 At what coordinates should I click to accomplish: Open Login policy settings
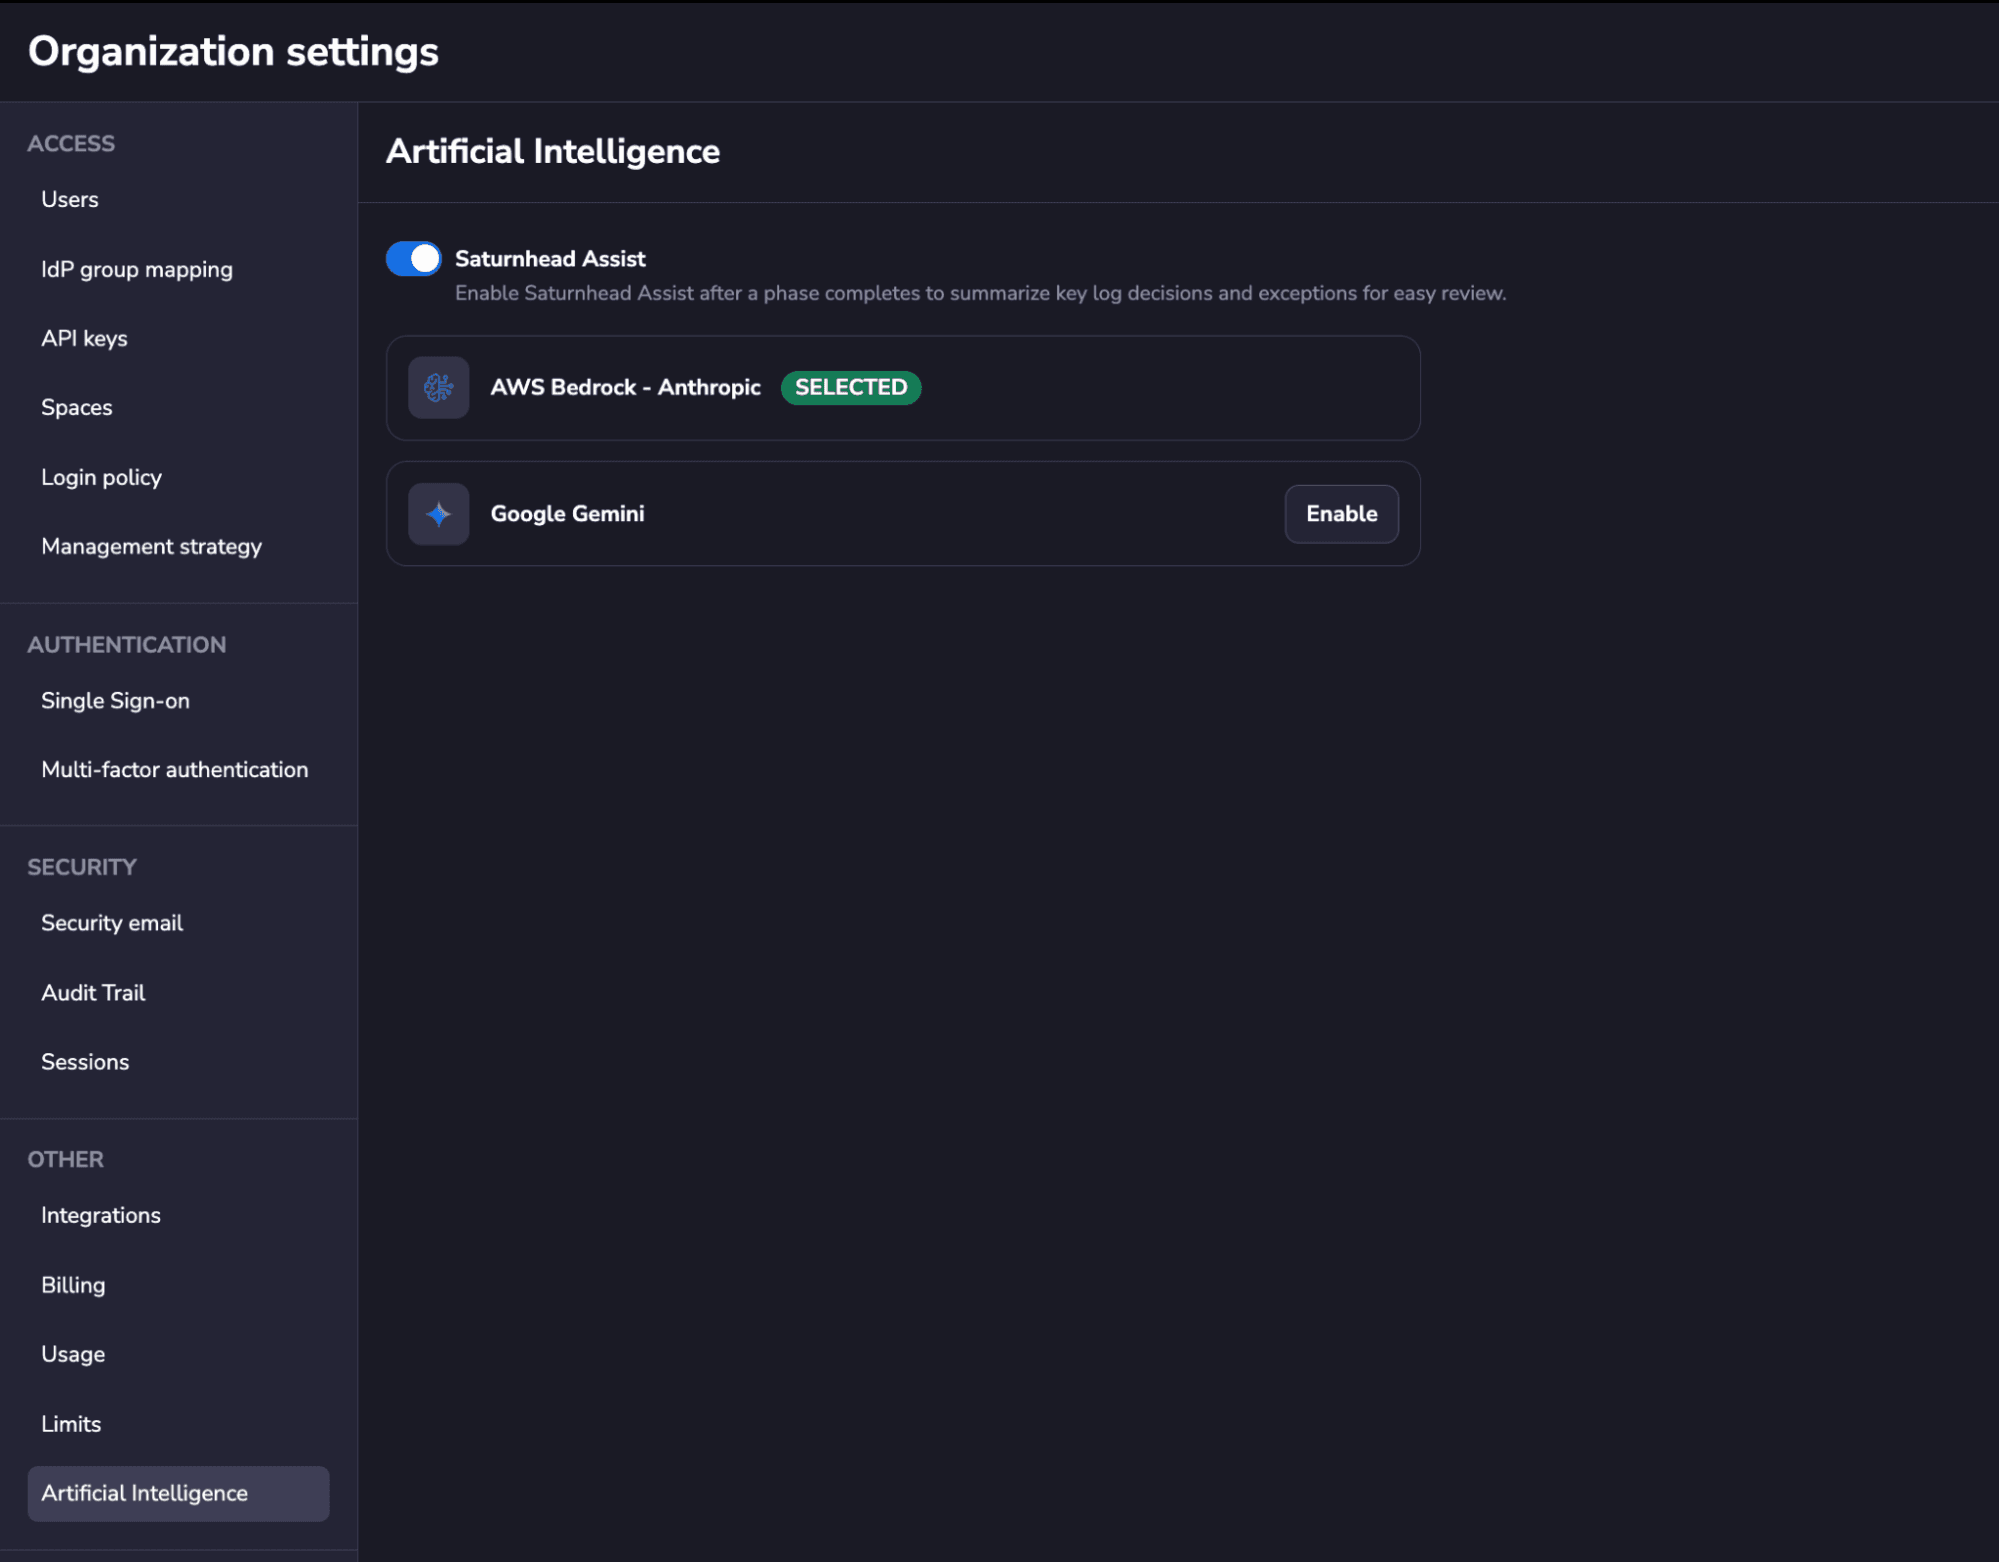click(101, 478)
